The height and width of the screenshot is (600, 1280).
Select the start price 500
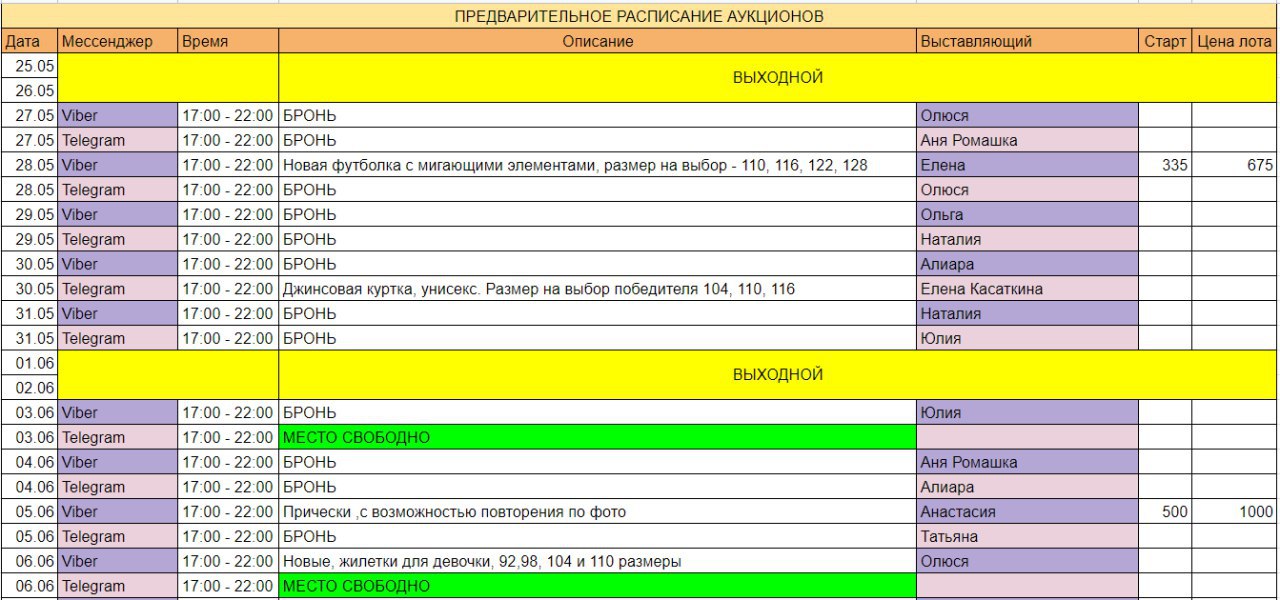click(1166, 511)
